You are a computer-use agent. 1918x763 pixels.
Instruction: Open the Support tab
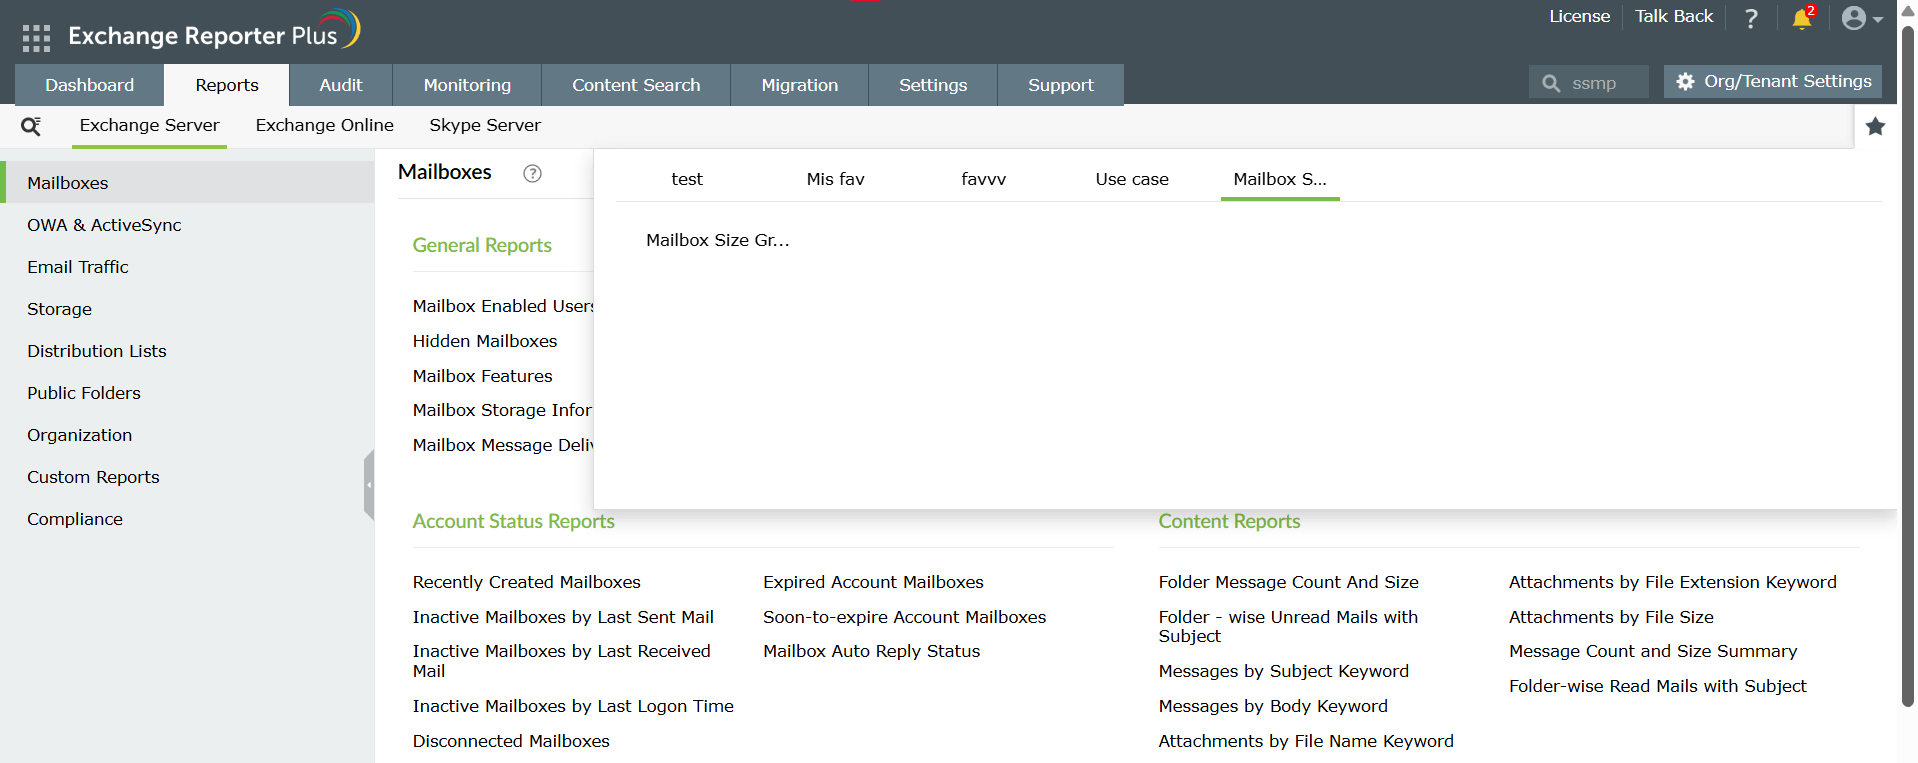coord(1061,85)
